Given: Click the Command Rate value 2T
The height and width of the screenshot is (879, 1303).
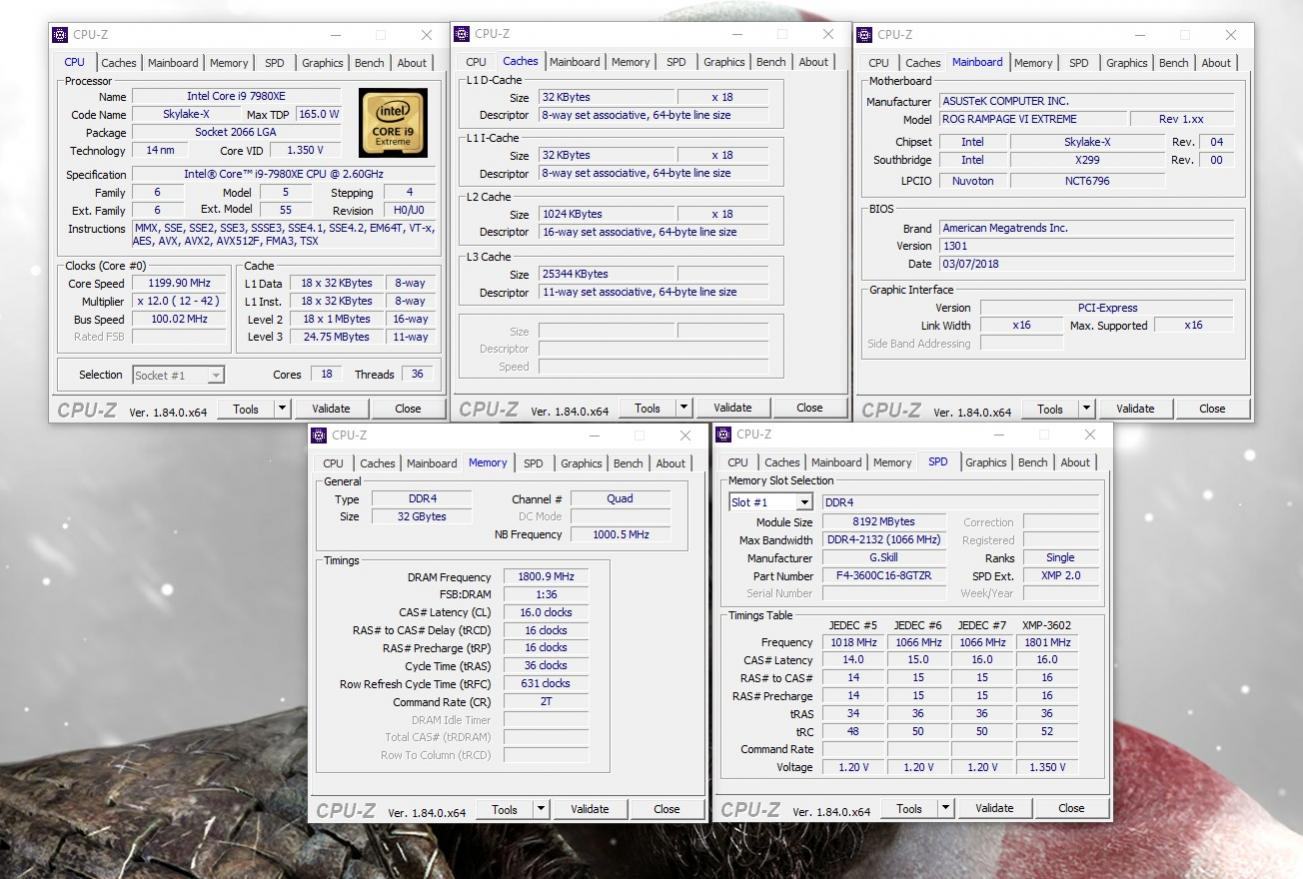Looking at the screenshot, I should click(x=545, y=702).
